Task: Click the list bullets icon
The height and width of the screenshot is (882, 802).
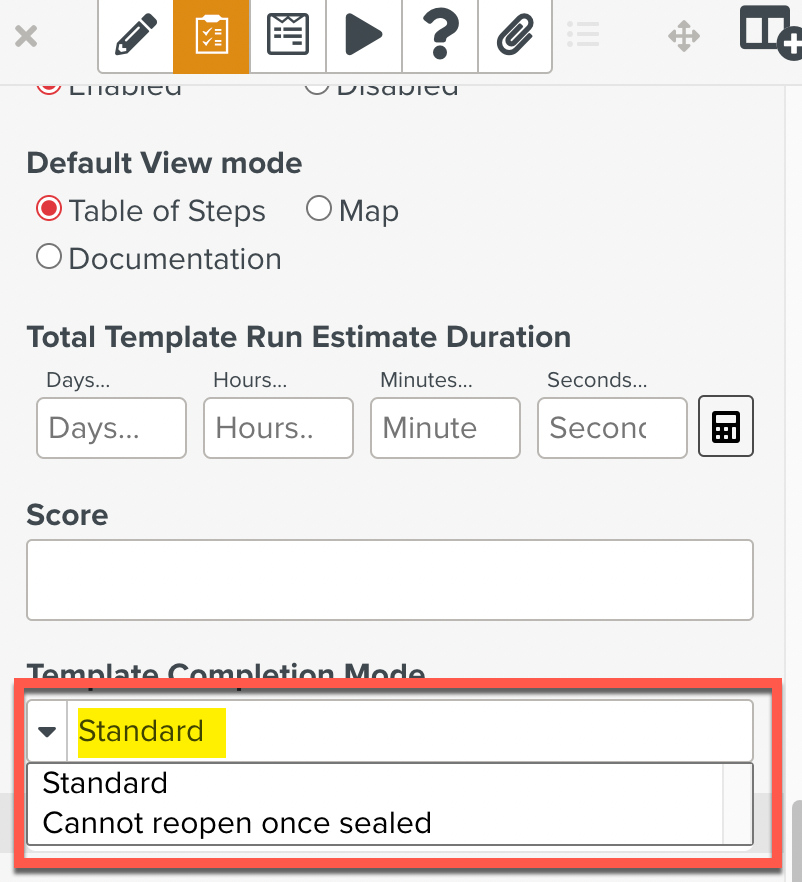Action: [x=583, y=37]
